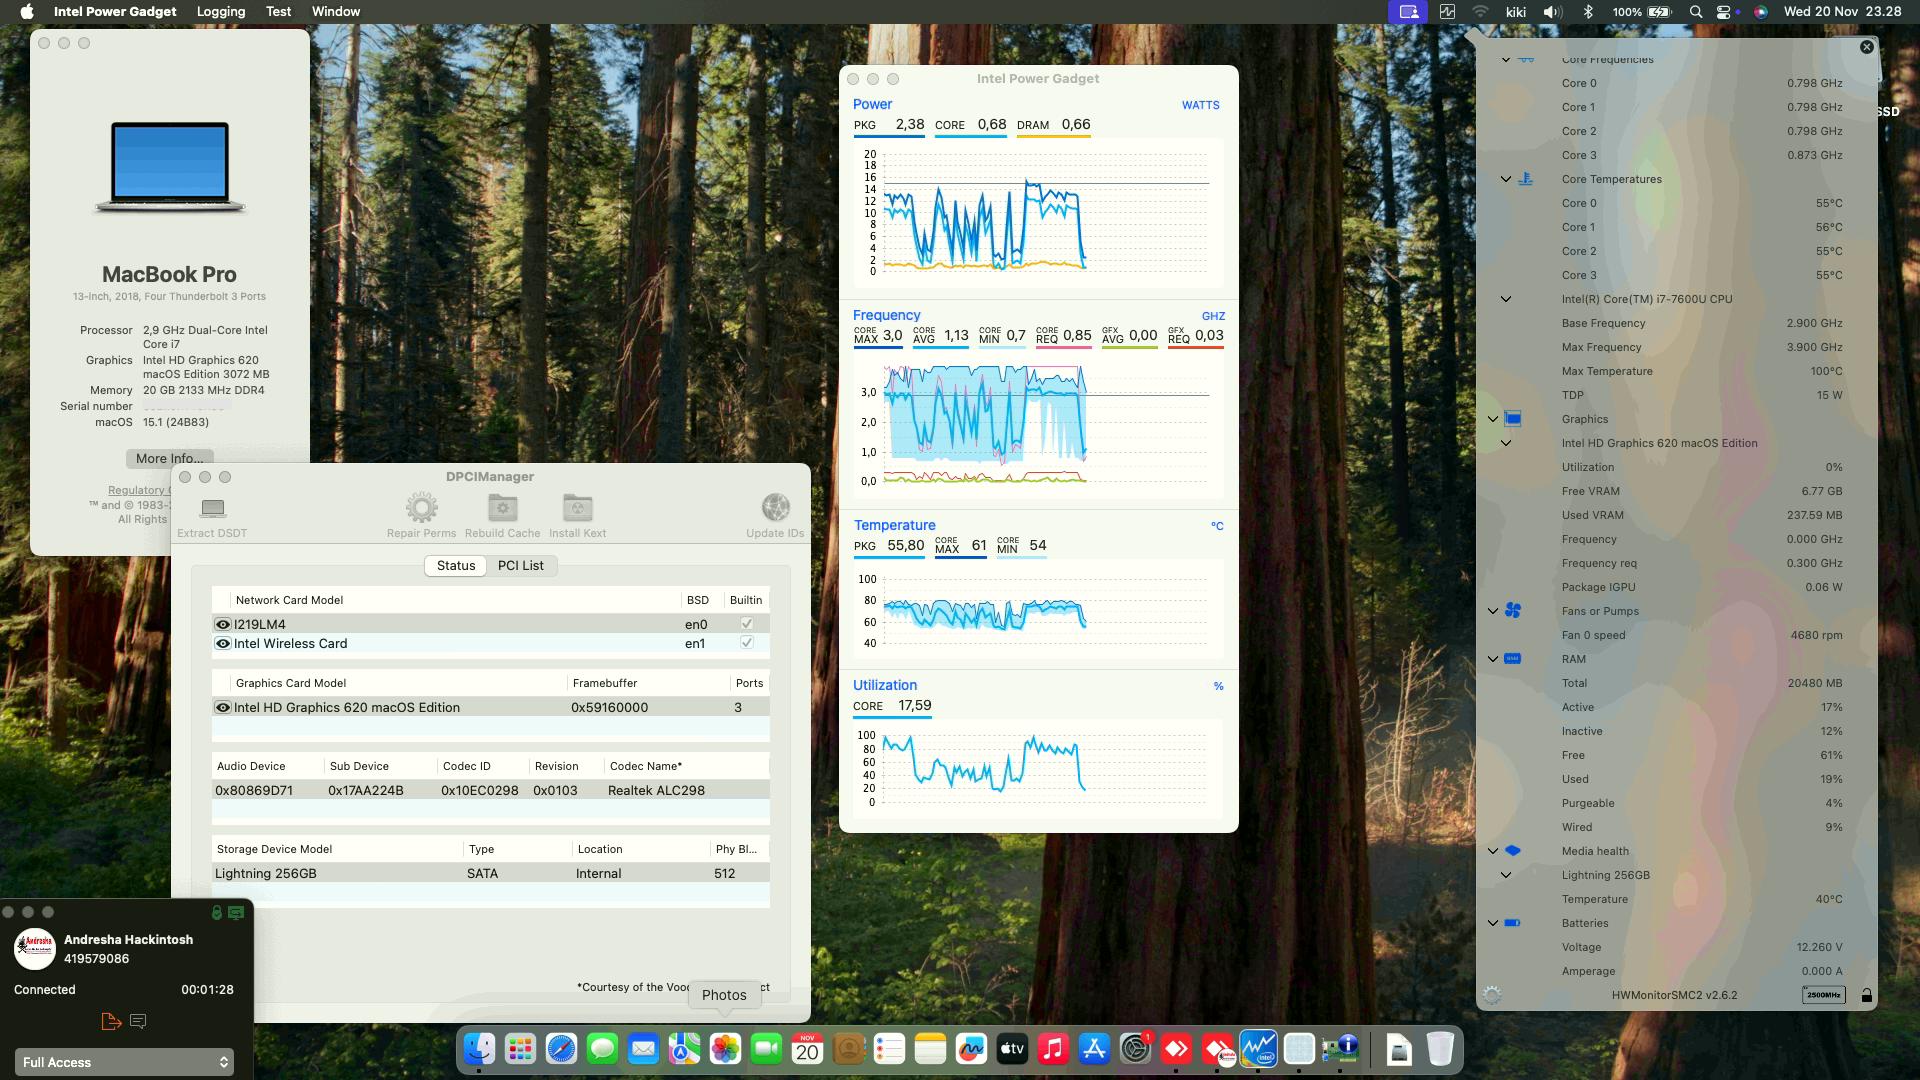
Task: Click the HWMonitorSMC2 padlock icon
Action: (x=1866, y=995)
